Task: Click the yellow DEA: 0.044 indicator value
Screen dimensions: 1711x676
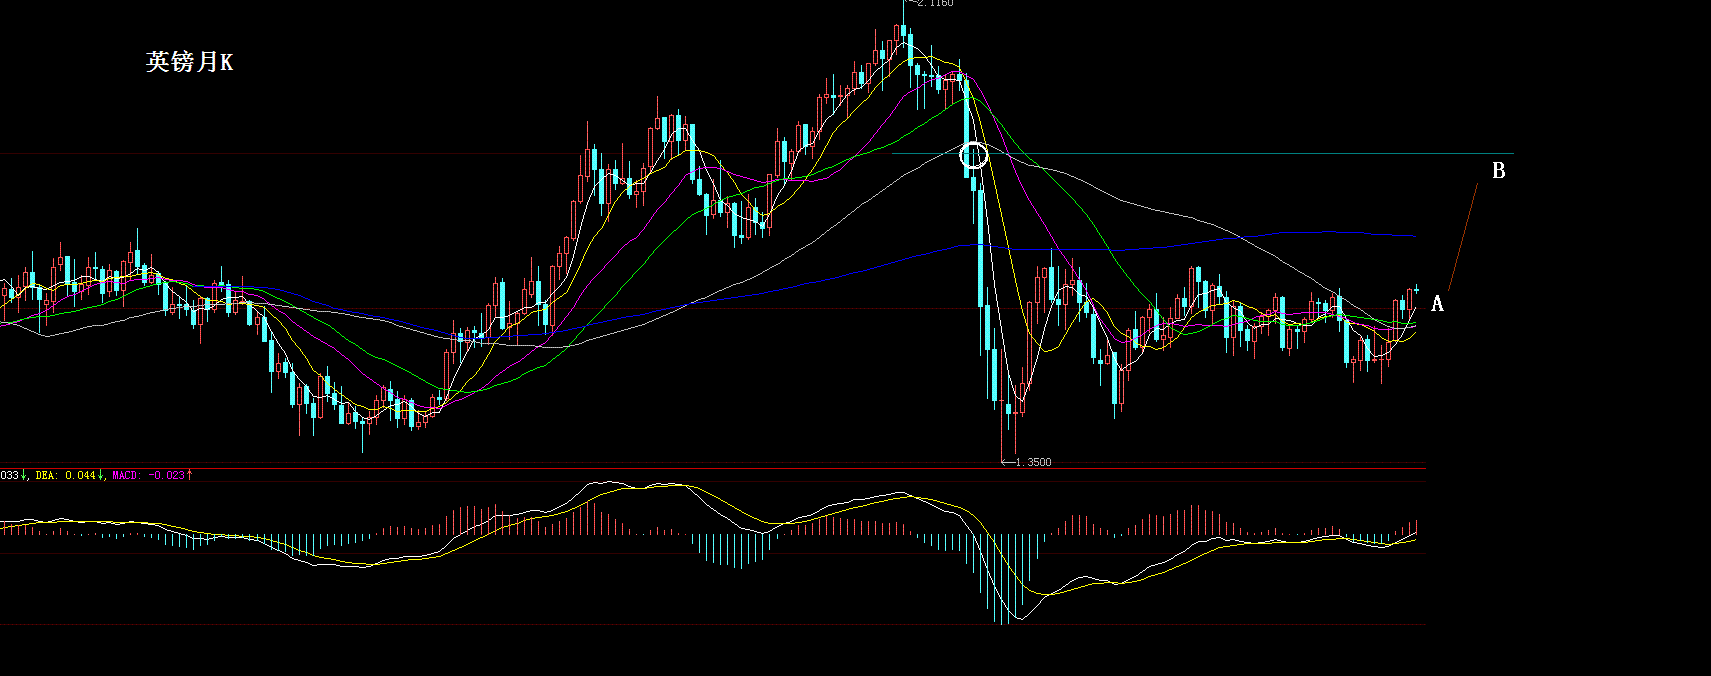Action: tap(65, 475)
